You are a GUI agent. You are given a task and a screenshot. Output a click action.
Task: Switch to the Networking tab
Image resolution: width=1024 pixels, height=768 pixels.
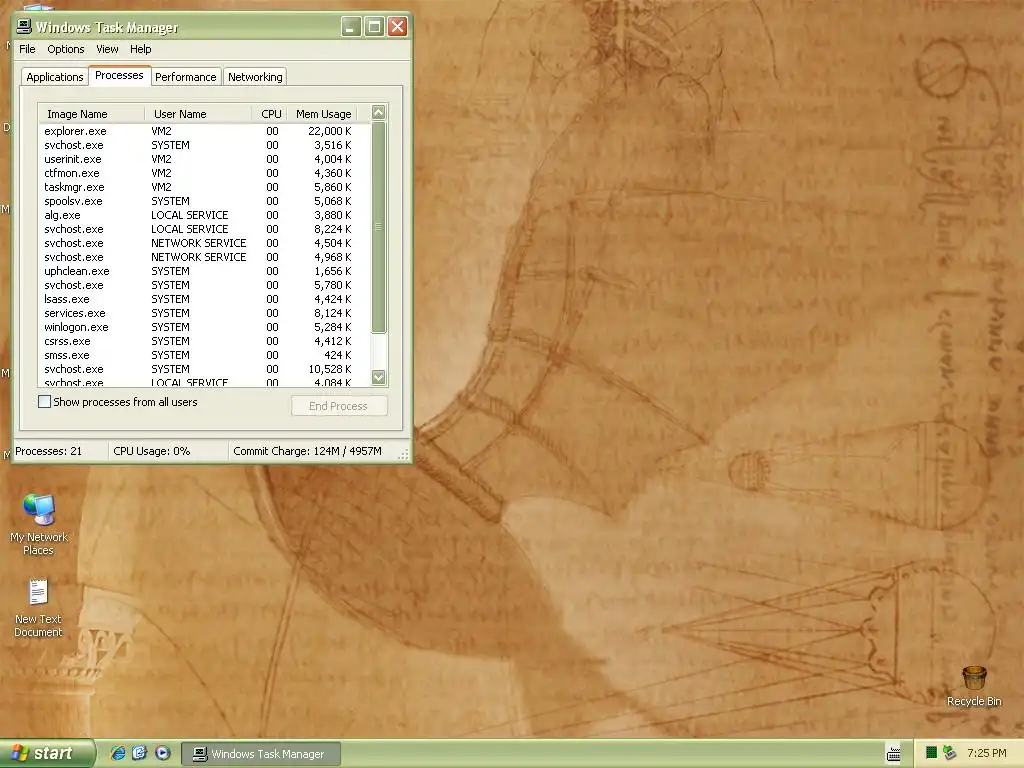click(x=255, y=77)
